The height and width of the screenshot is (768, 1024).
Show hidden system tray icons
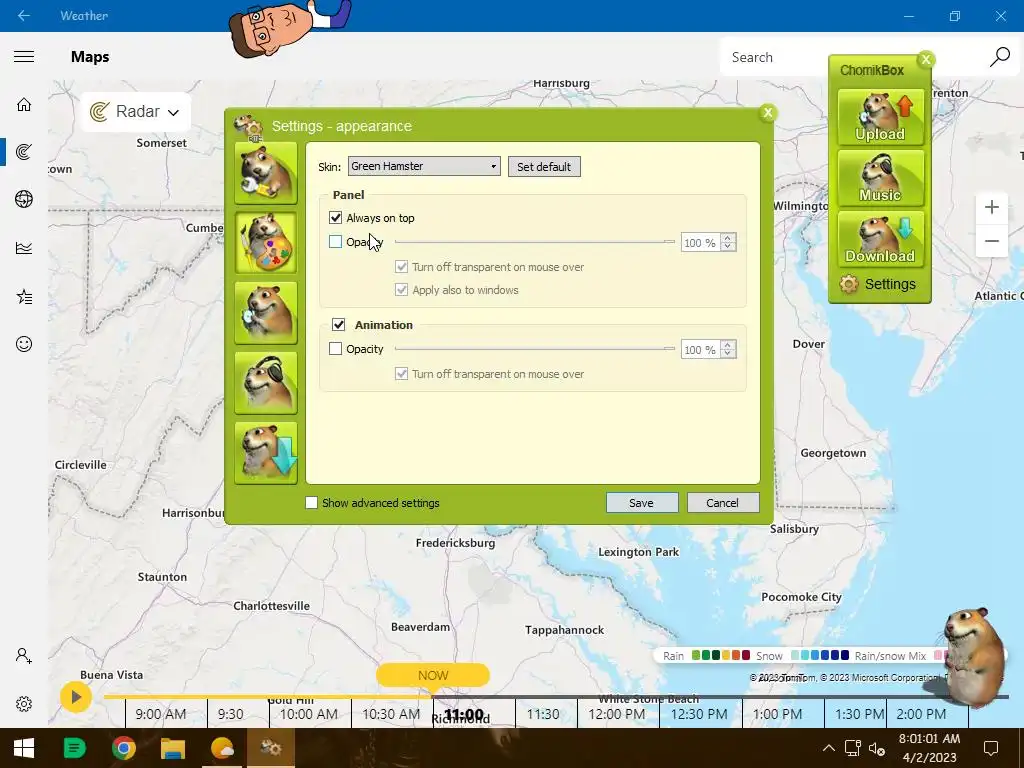[829, 748]
